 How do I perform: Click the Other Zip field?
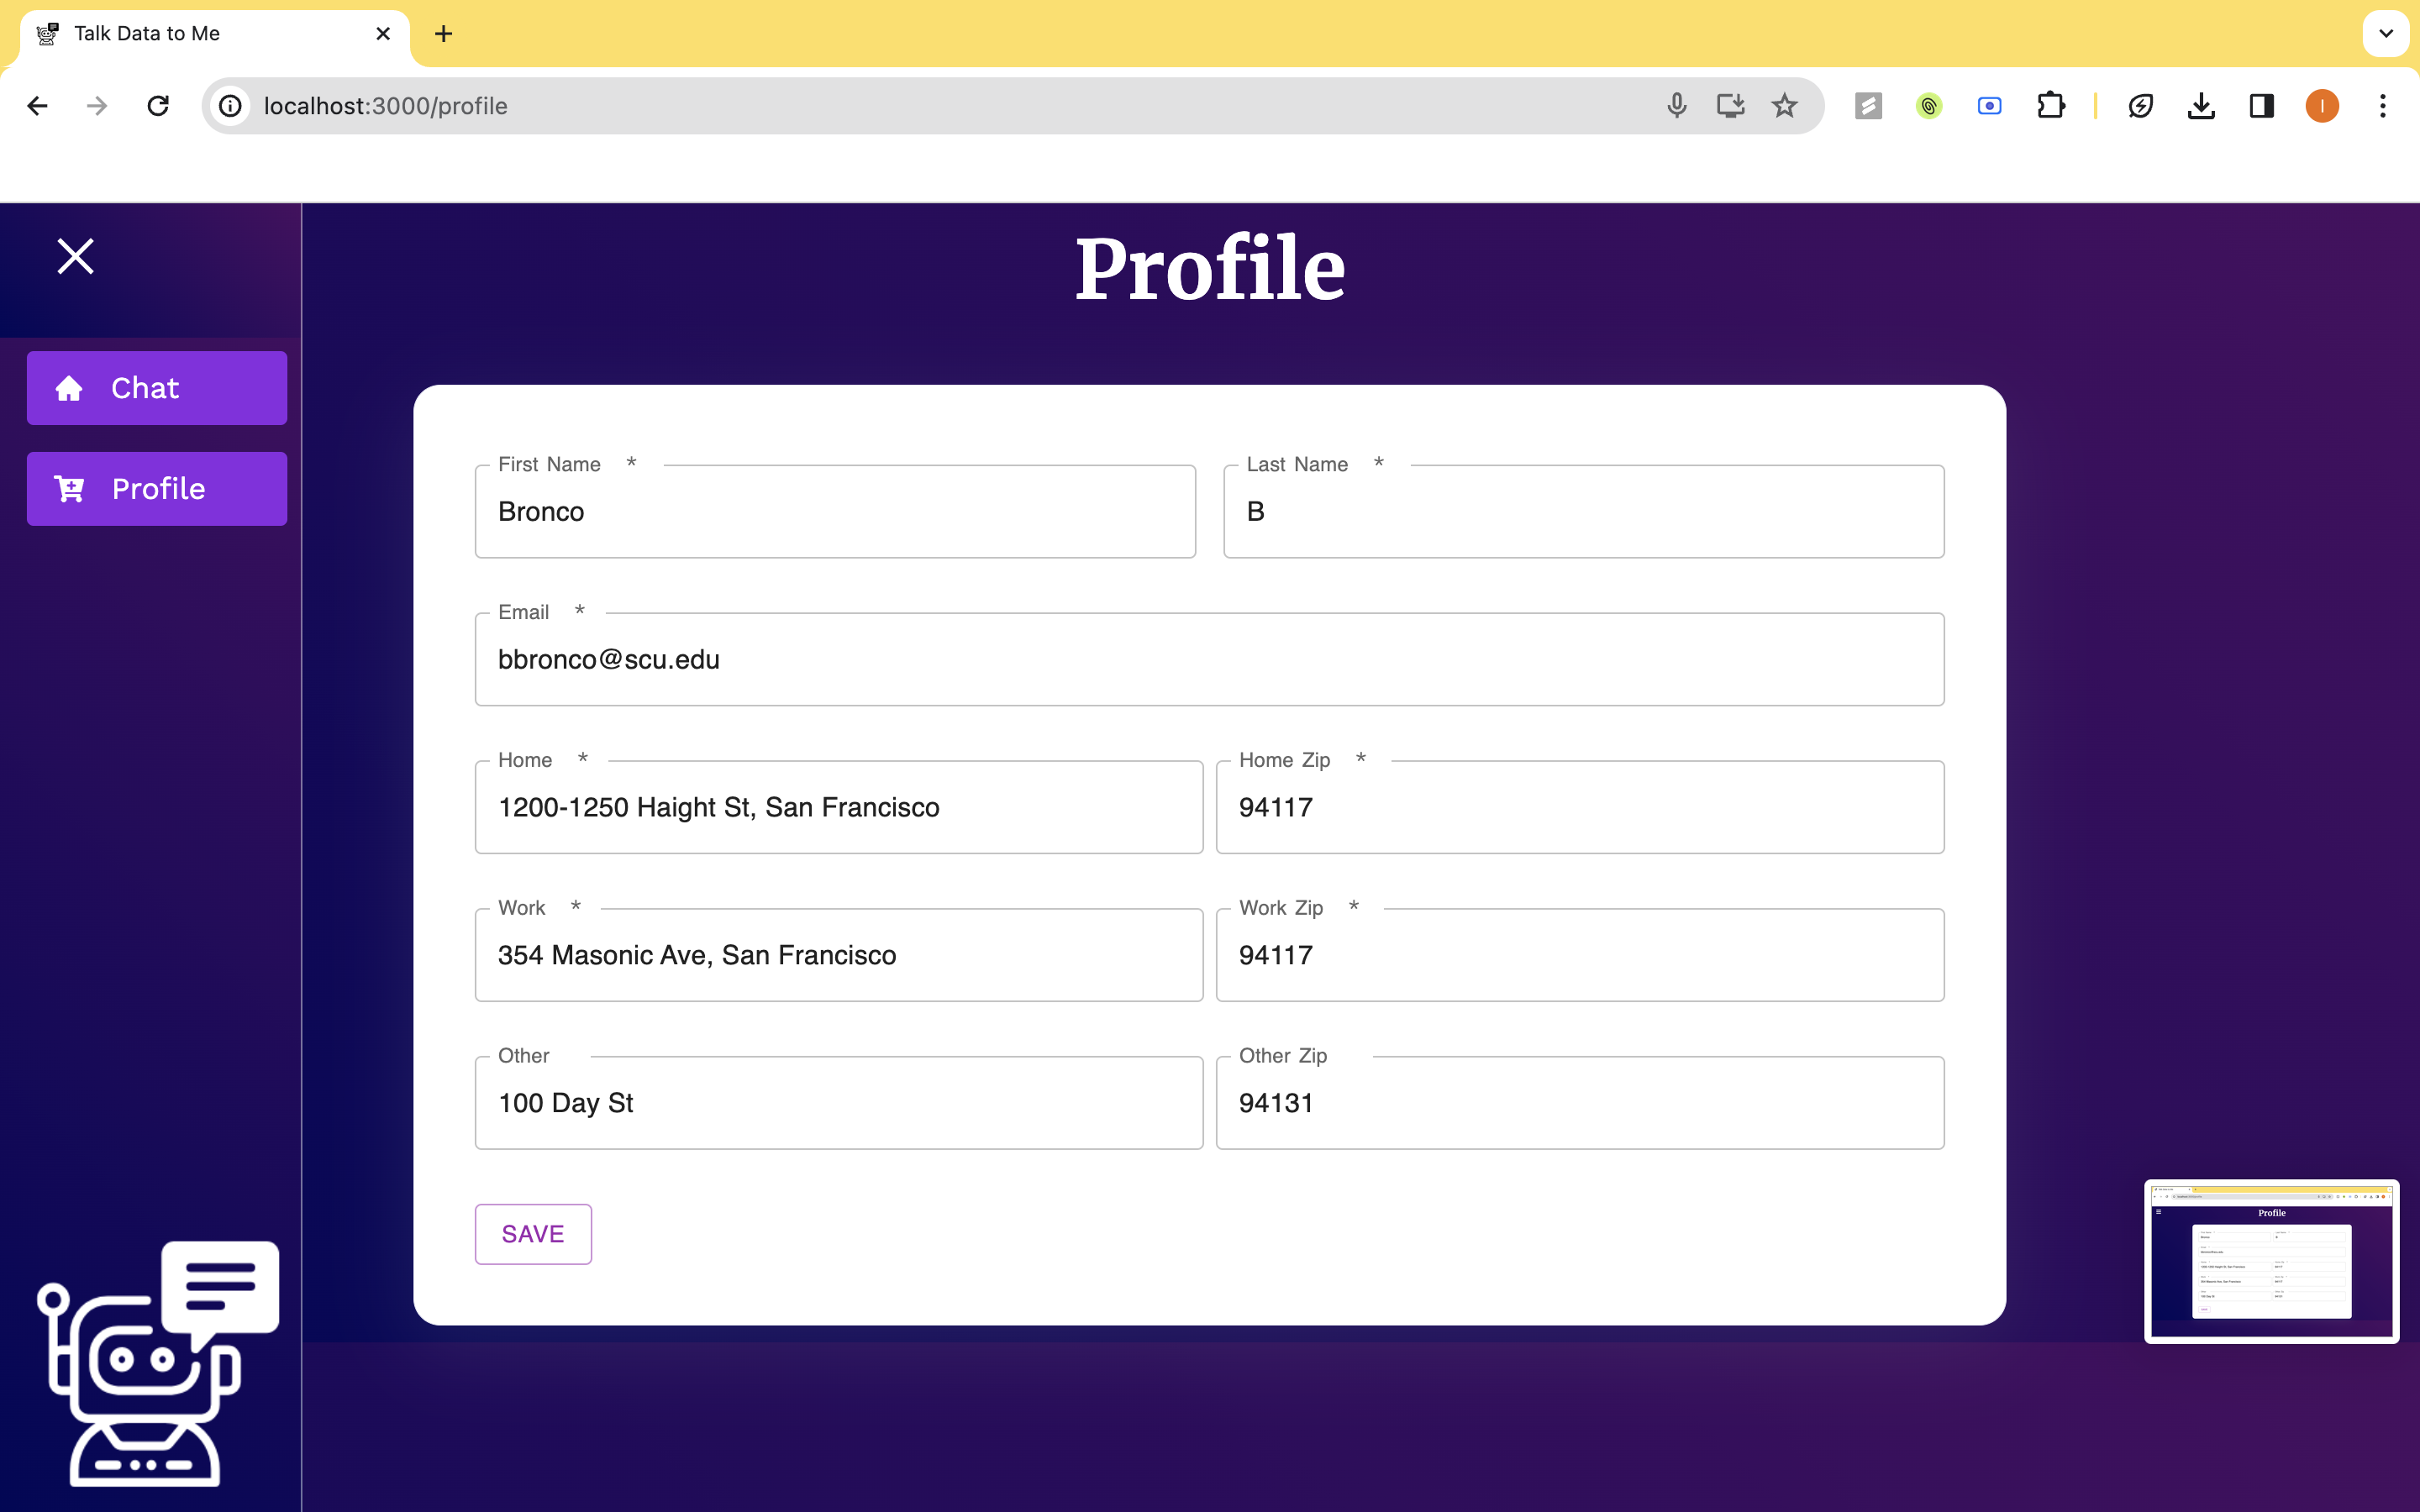click(x=1579, y=1103)
